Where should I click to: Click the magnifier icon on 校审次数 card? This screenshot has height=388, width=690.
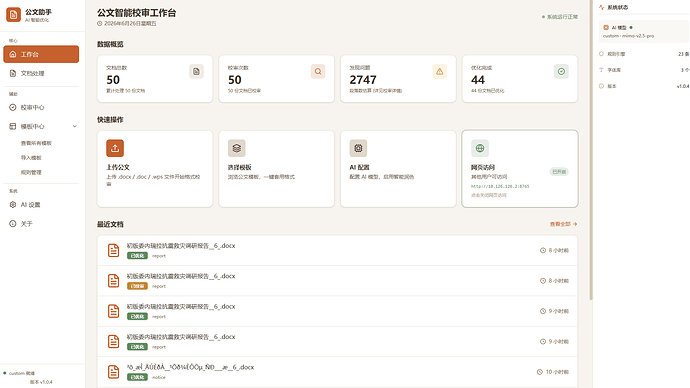(318, 71)
